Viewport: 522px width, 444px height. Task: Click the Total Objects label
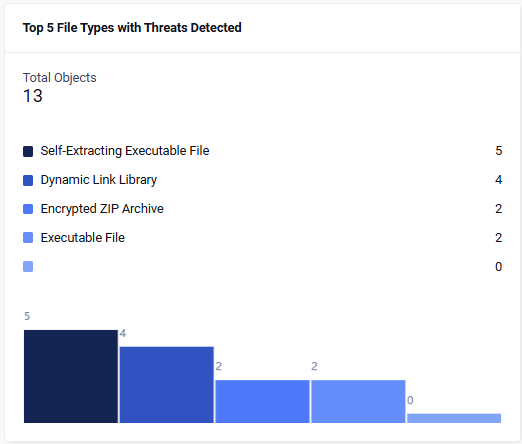coord(60,78)
